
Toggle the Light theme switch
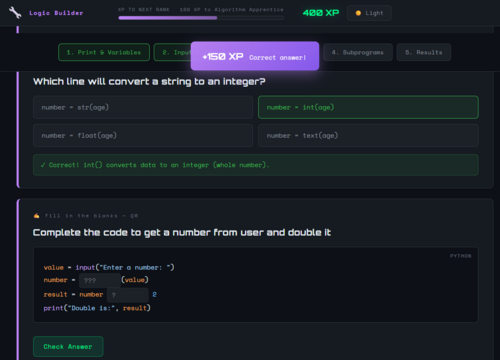point(369,13)
